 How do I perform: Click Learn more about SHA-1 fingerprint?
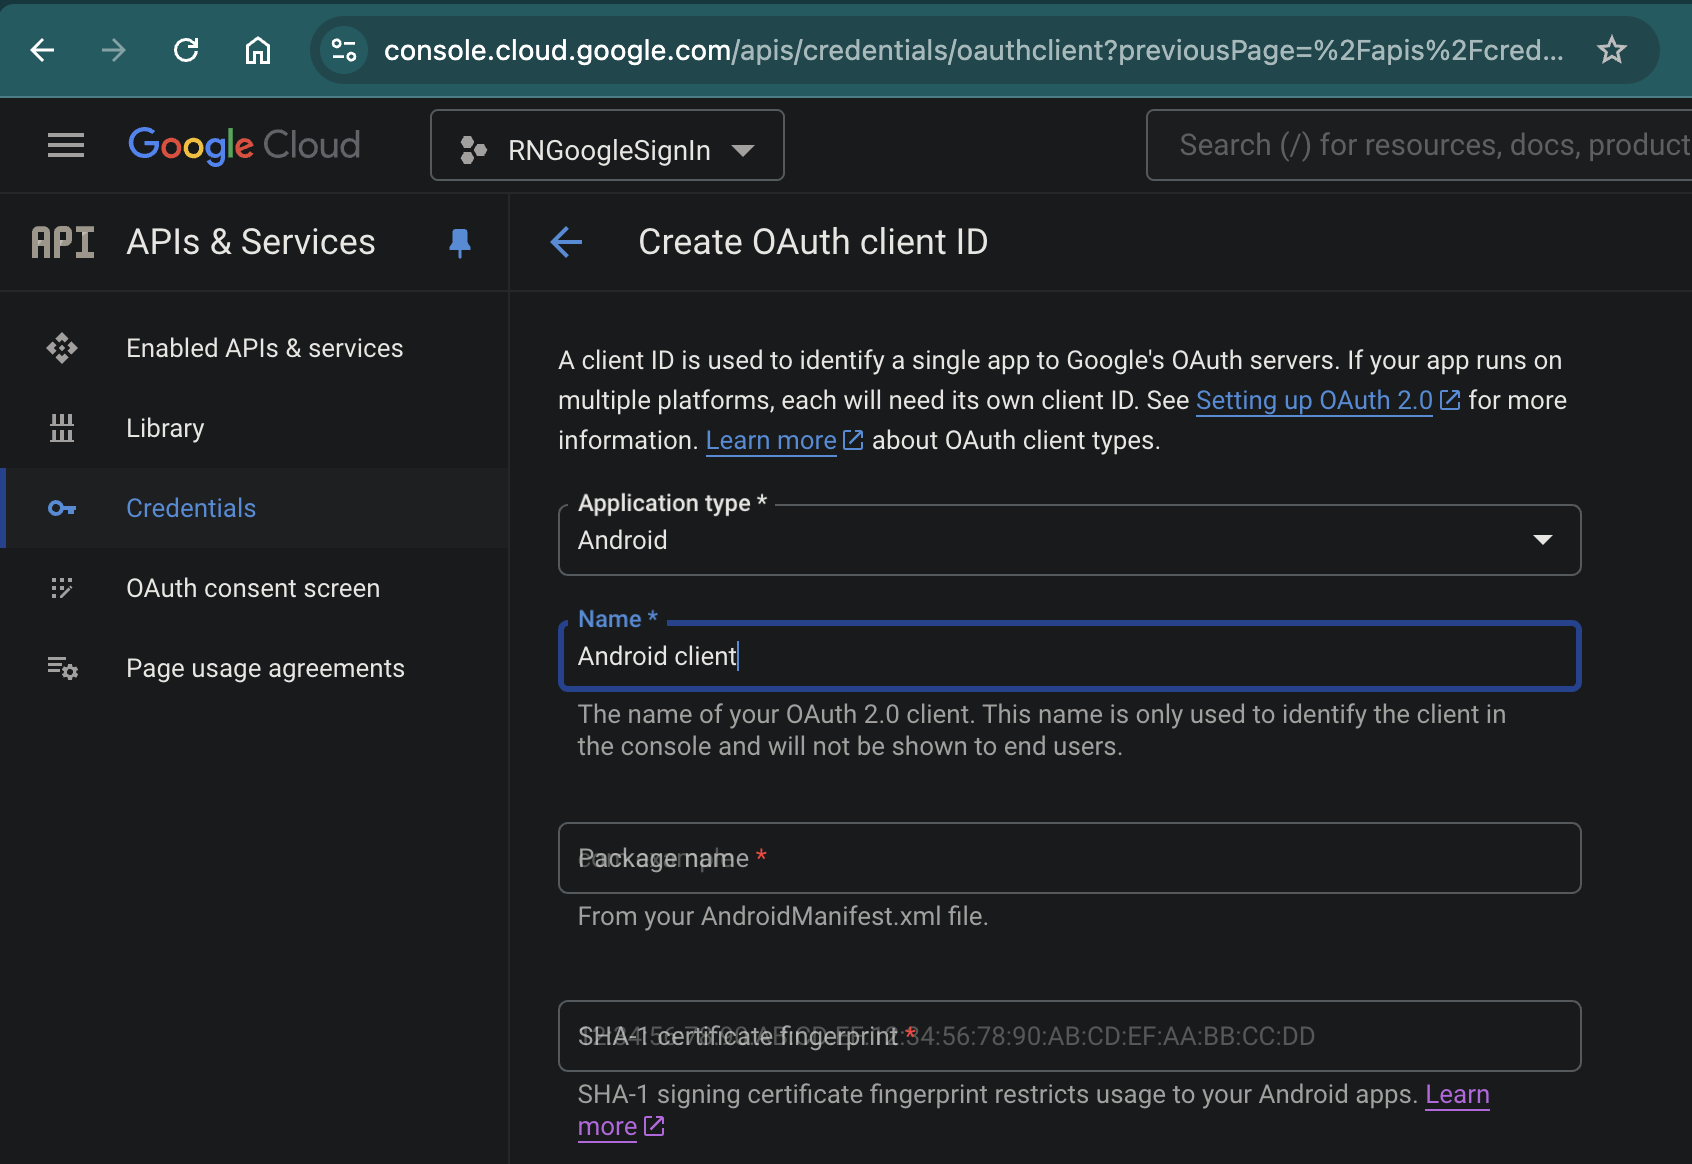tap(1457, 1094)
